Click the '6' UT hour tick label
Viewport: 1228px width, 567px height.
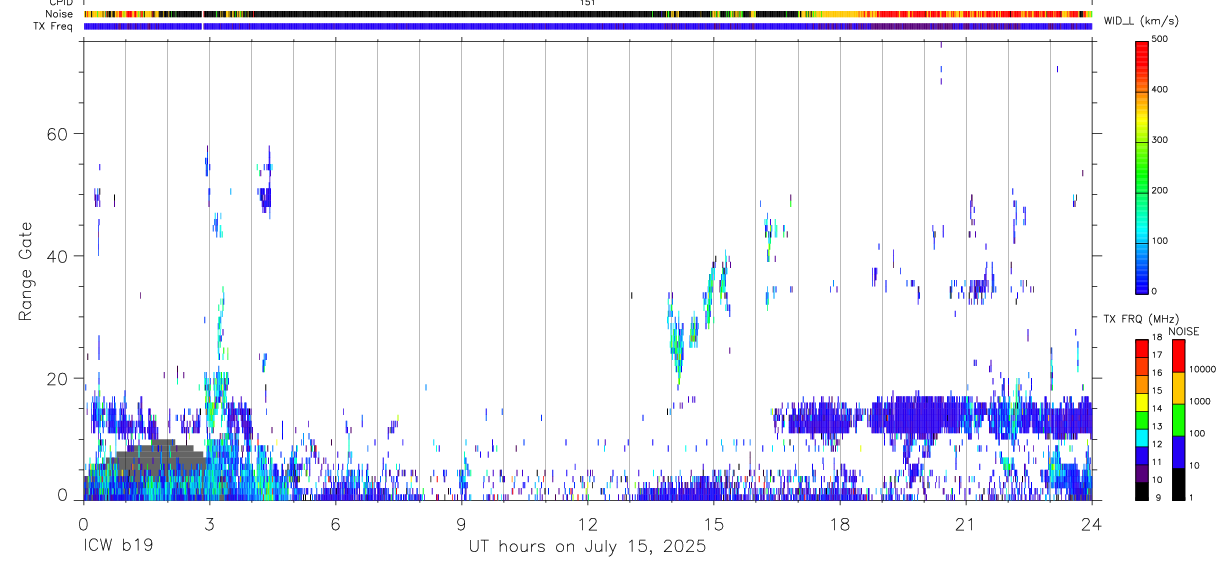335,523
